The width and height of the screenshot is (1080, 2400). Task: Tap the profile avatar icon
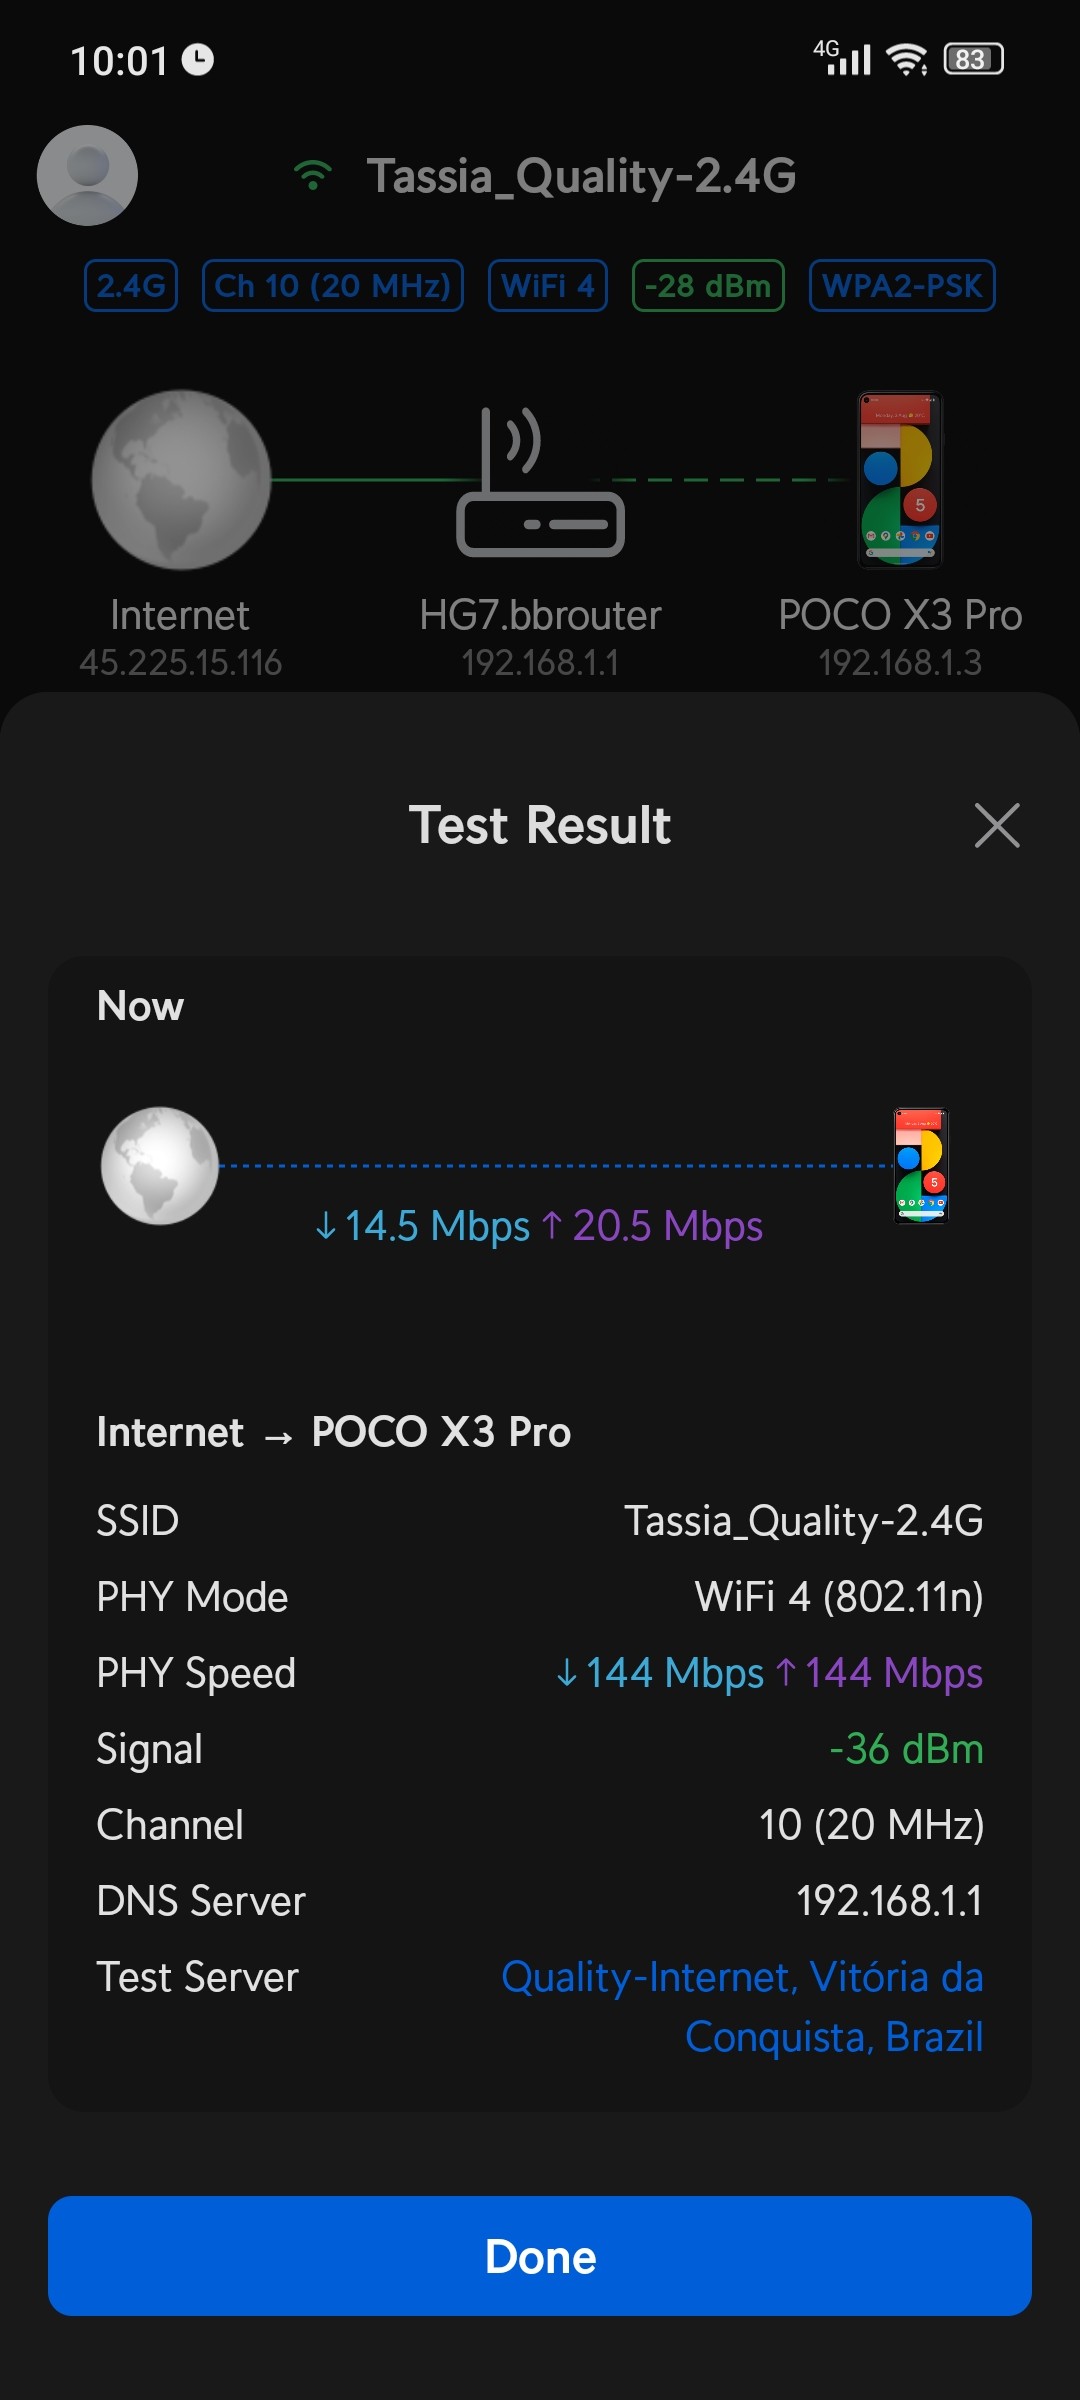point(87,175)
